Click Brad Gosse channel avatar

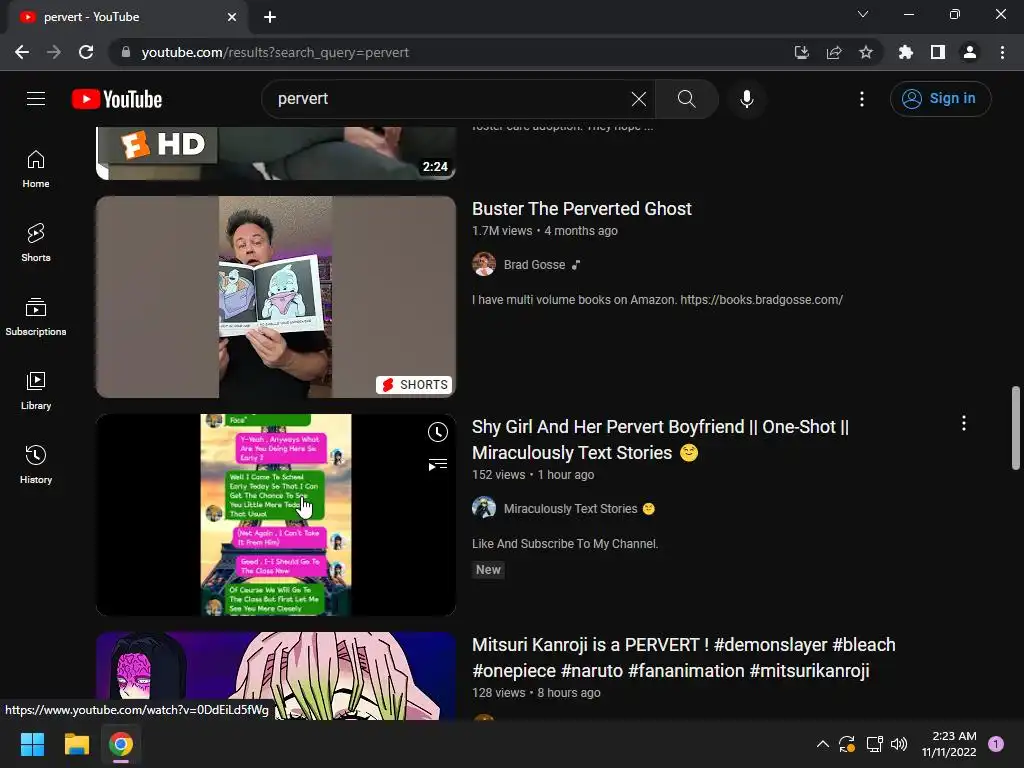tap(484, 264)
